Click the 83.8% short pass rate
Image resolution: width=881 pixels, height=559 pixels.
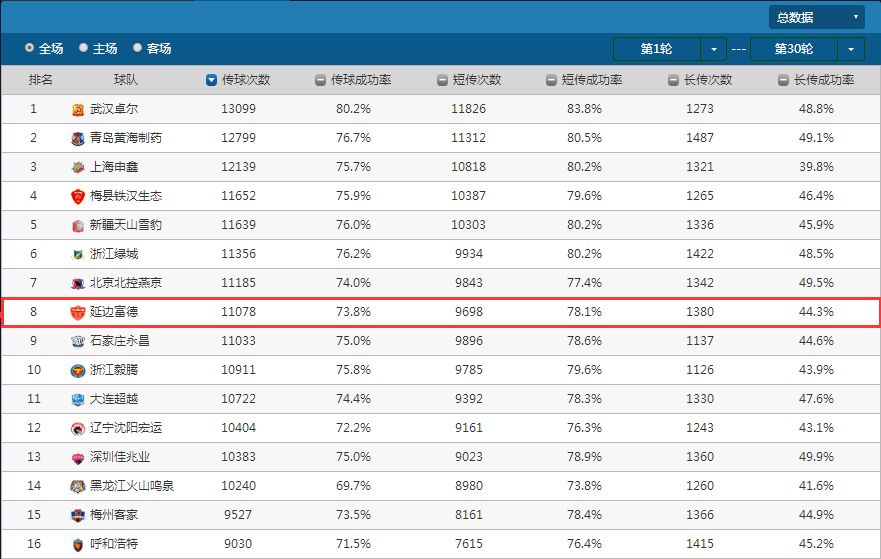584,109
